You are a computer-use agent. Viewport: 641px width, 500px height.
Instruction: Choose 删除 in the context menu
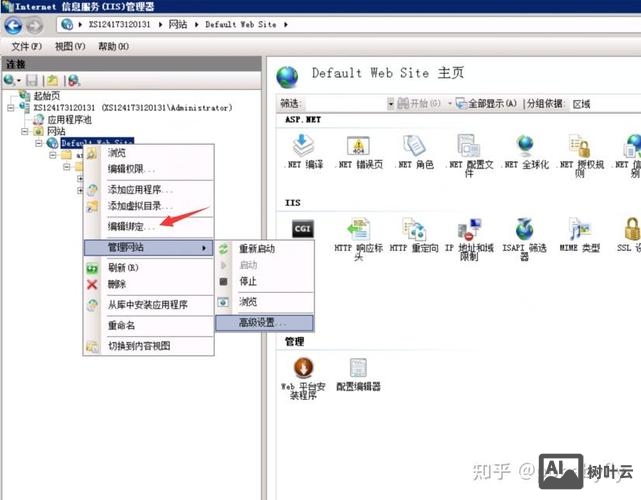[149, 284]
